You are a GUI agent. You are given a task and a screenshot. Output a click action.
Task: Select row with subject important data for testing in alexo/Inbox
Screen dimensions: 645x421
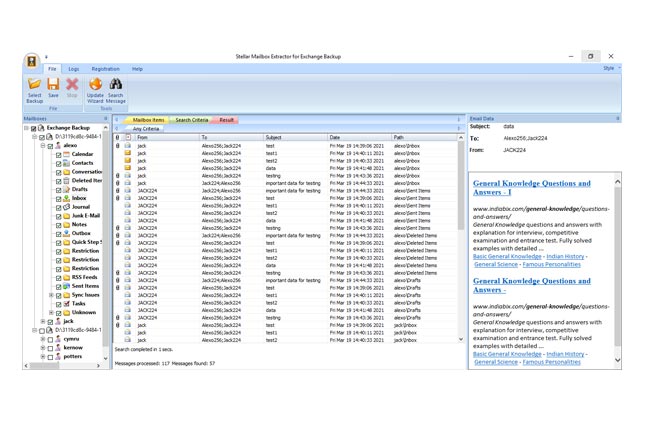pyautogui.click(x=286, y=183)
